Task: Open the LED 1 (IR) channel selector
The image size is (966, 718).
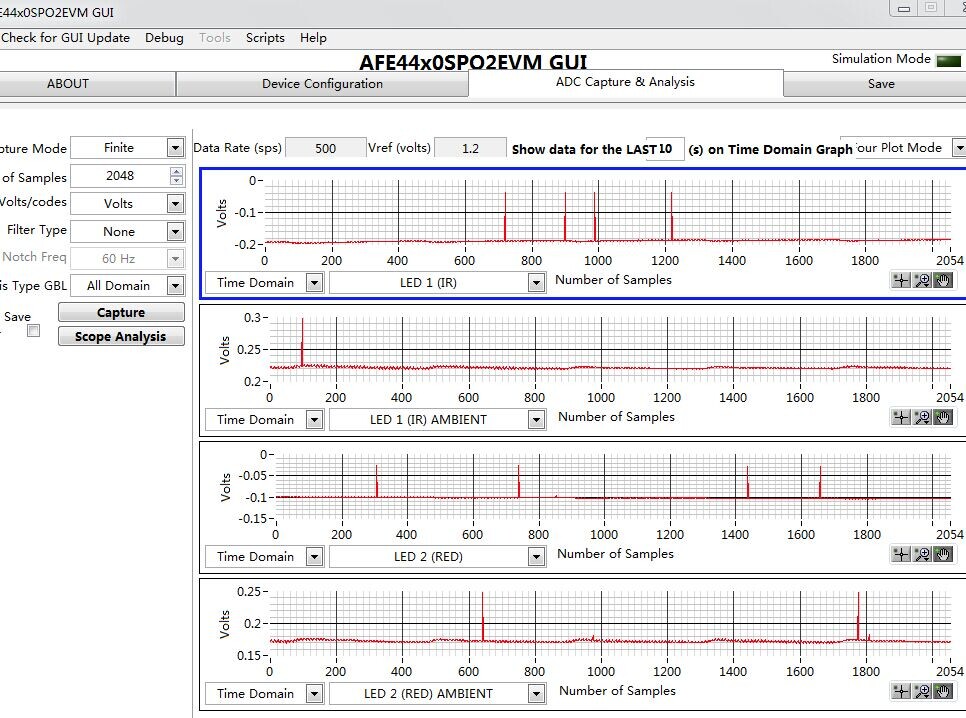Action: 537,283
